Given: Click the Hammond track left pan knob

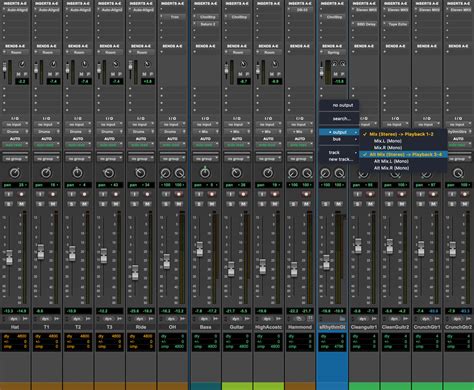Looking at the screenshot, I should point(293,173).
